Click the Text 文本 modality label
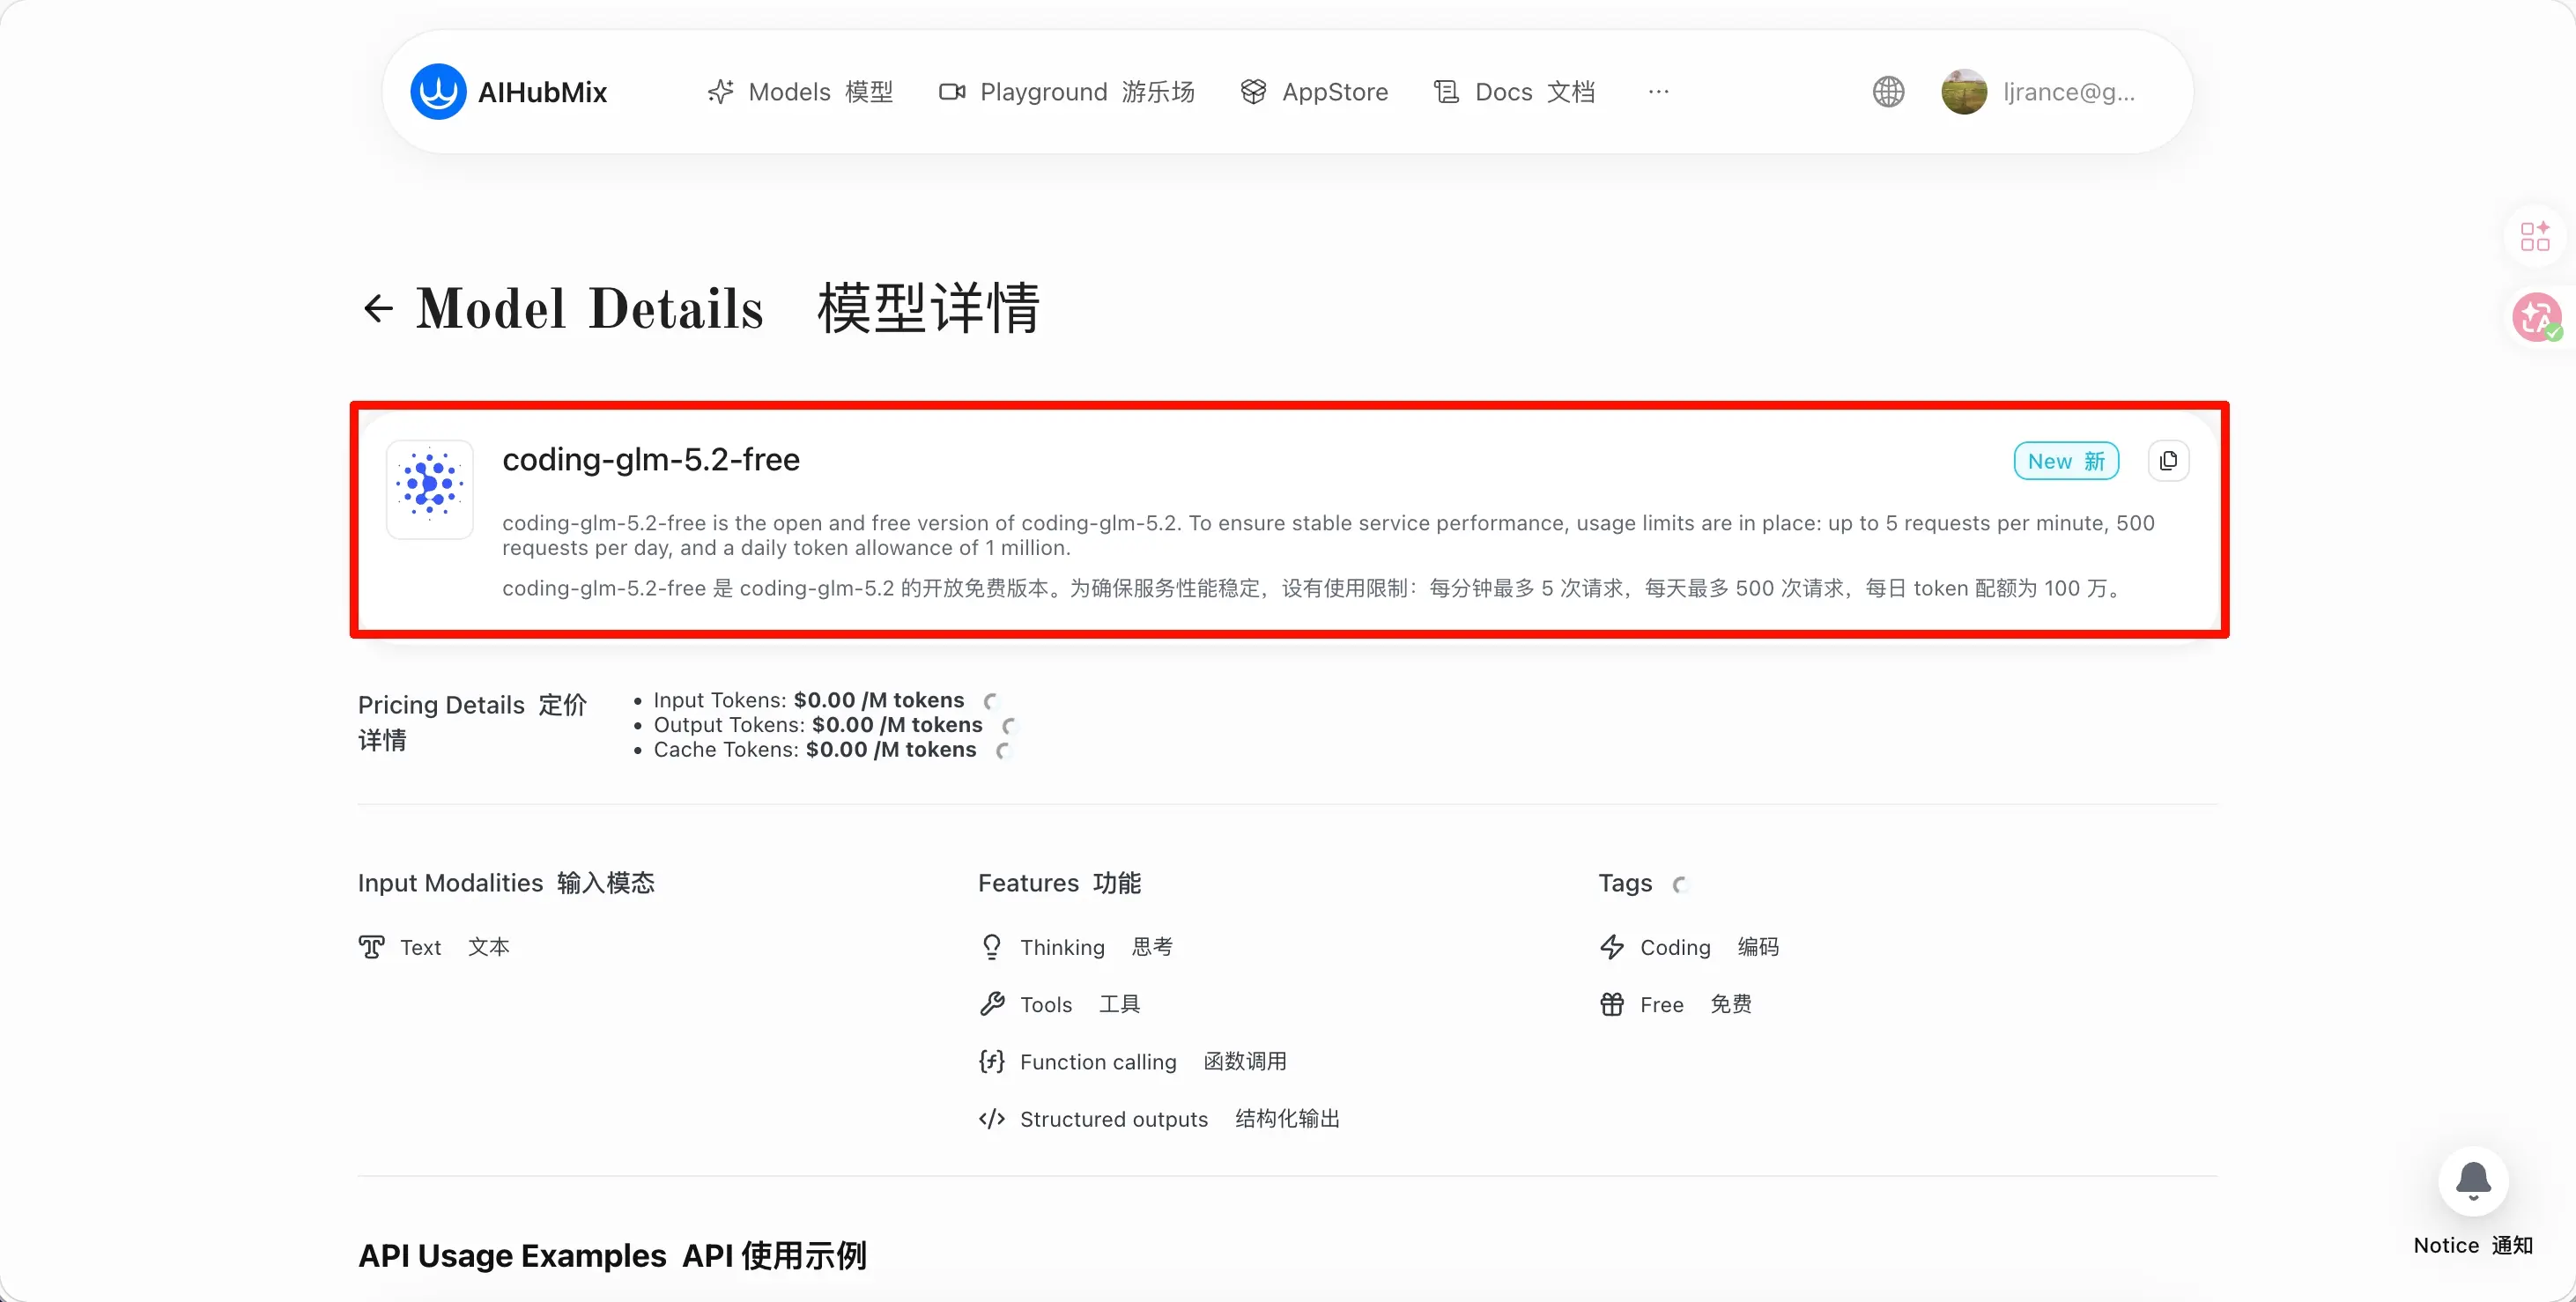The width and height of the screenshot is (2576, 1302). [x=455, y=947]
